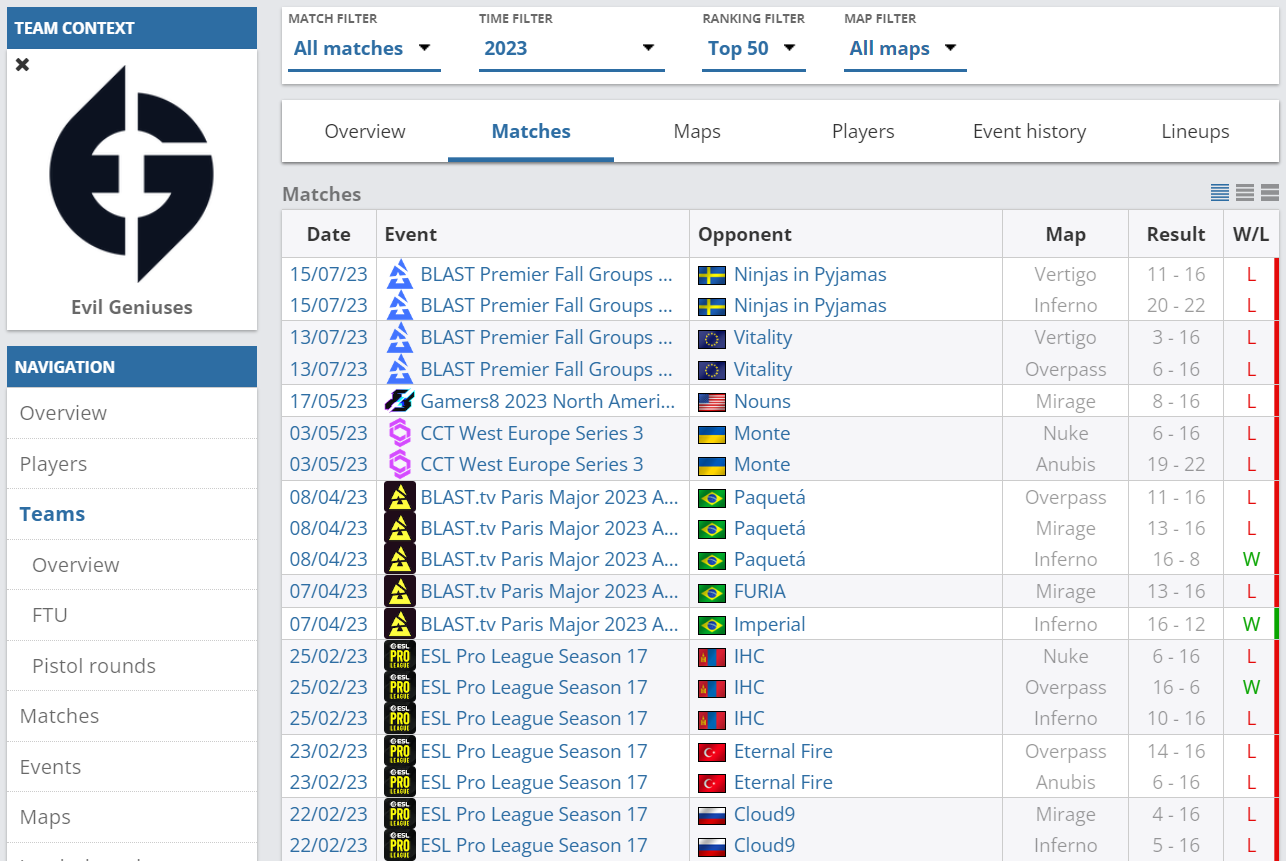The width and height of the screenshot is (1286, 861).
Task: Sort the table by the Date column header
Action: tap(329, 234)
